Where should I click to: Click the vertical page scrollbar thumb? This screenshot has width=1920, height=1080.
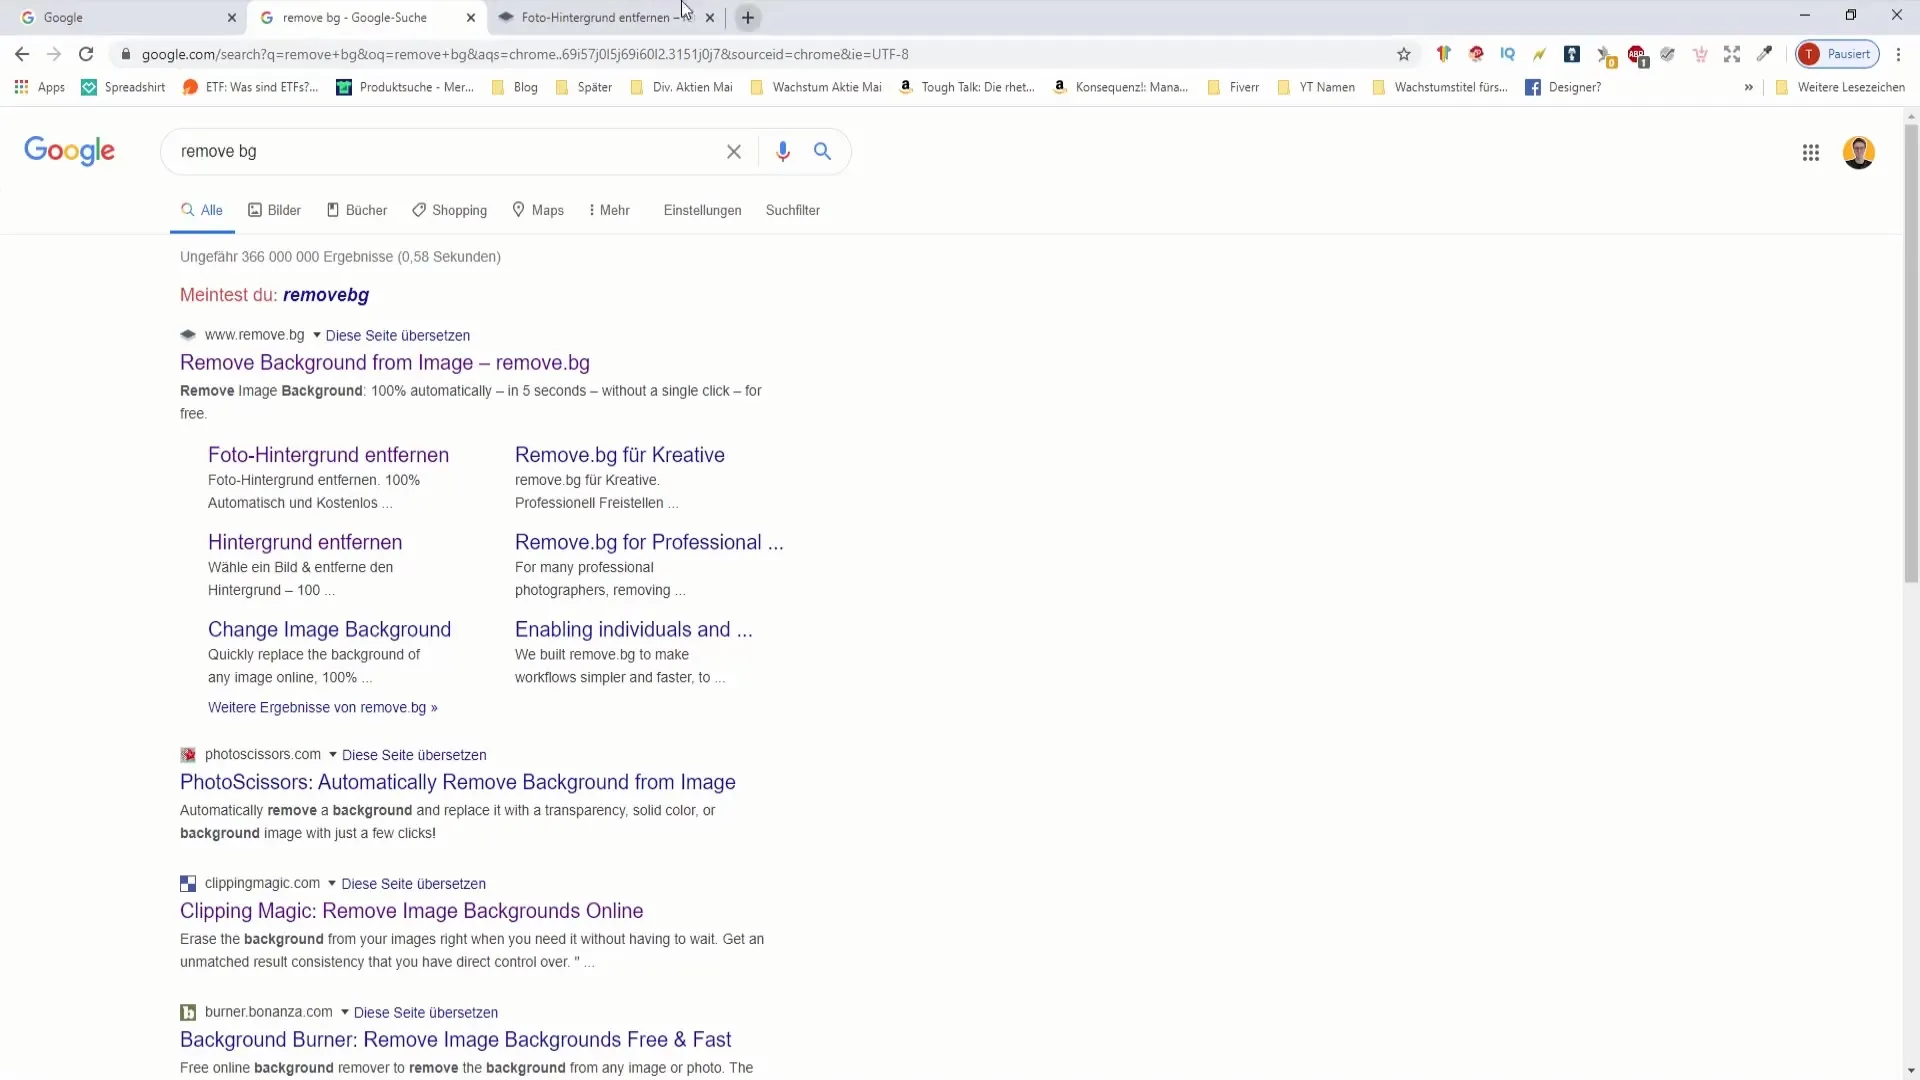(1911, 352)
